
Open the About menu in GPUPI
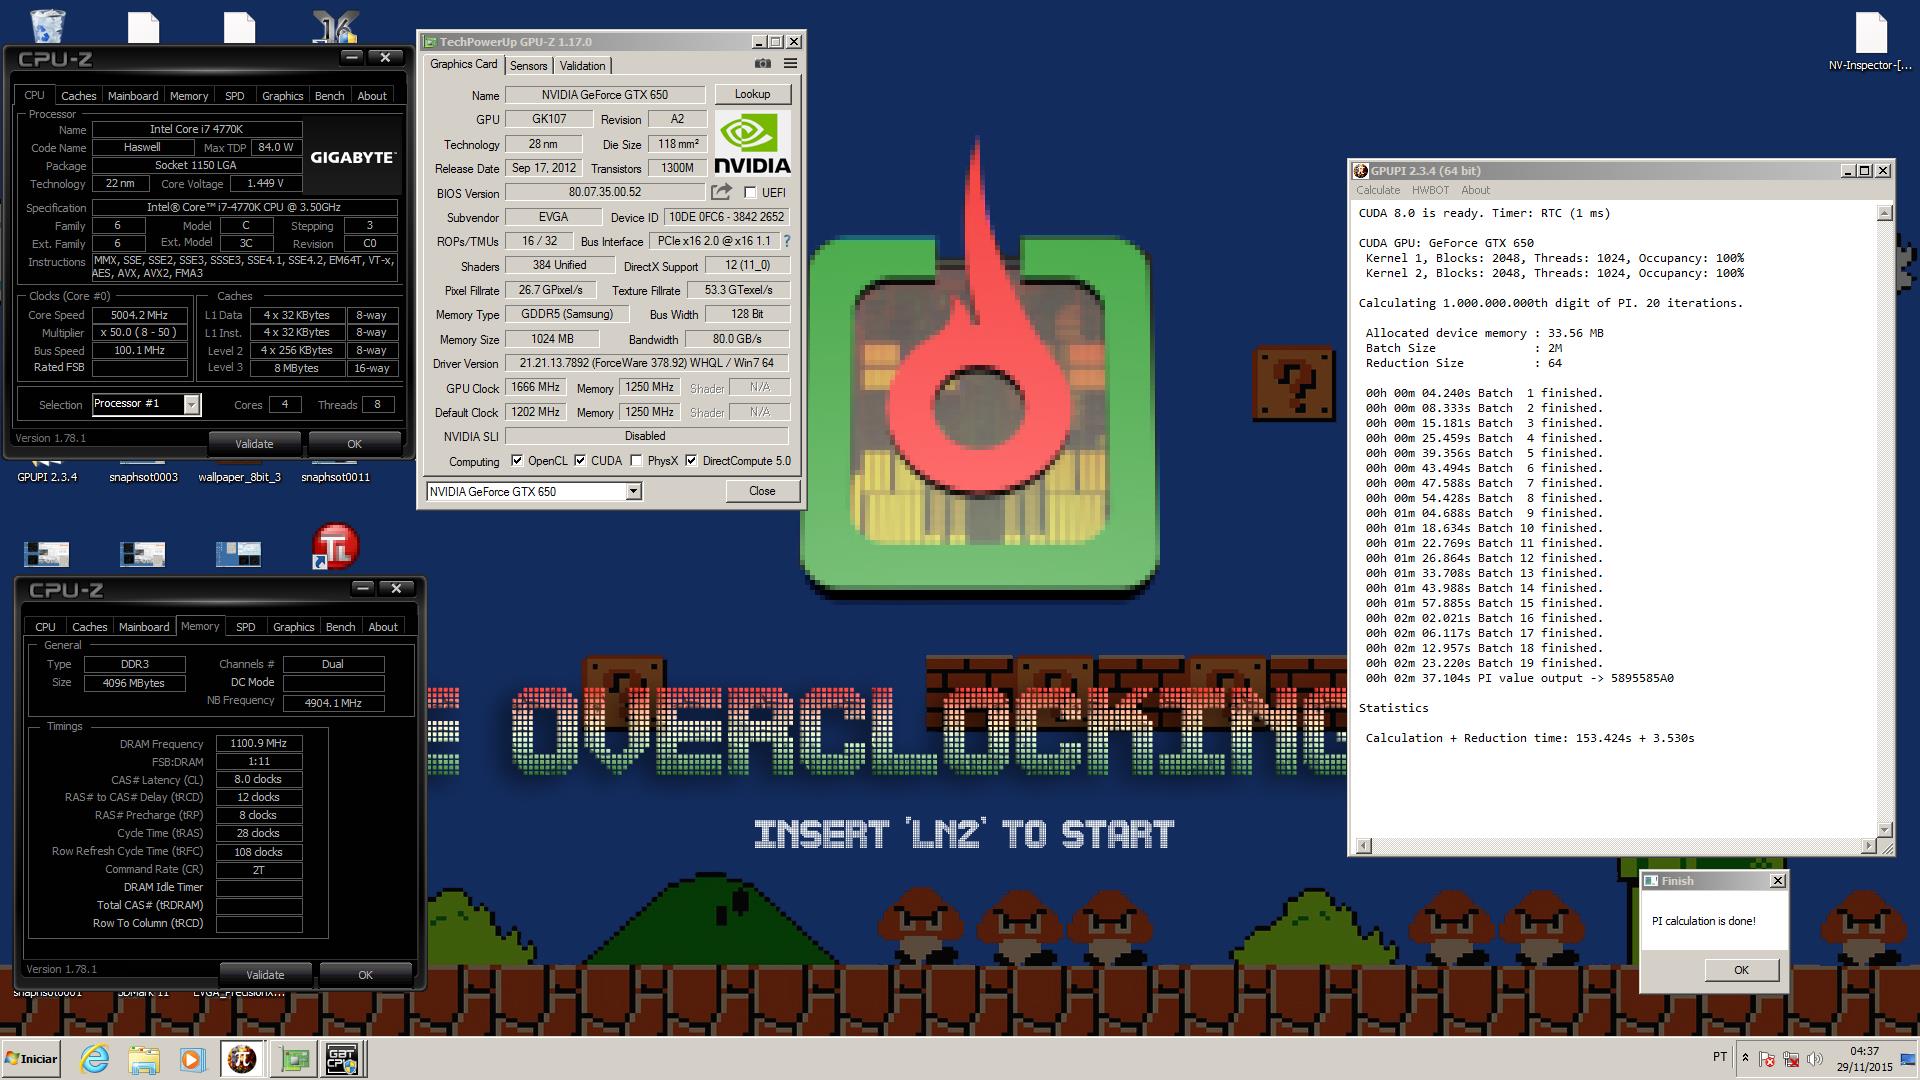[1475, 190]
